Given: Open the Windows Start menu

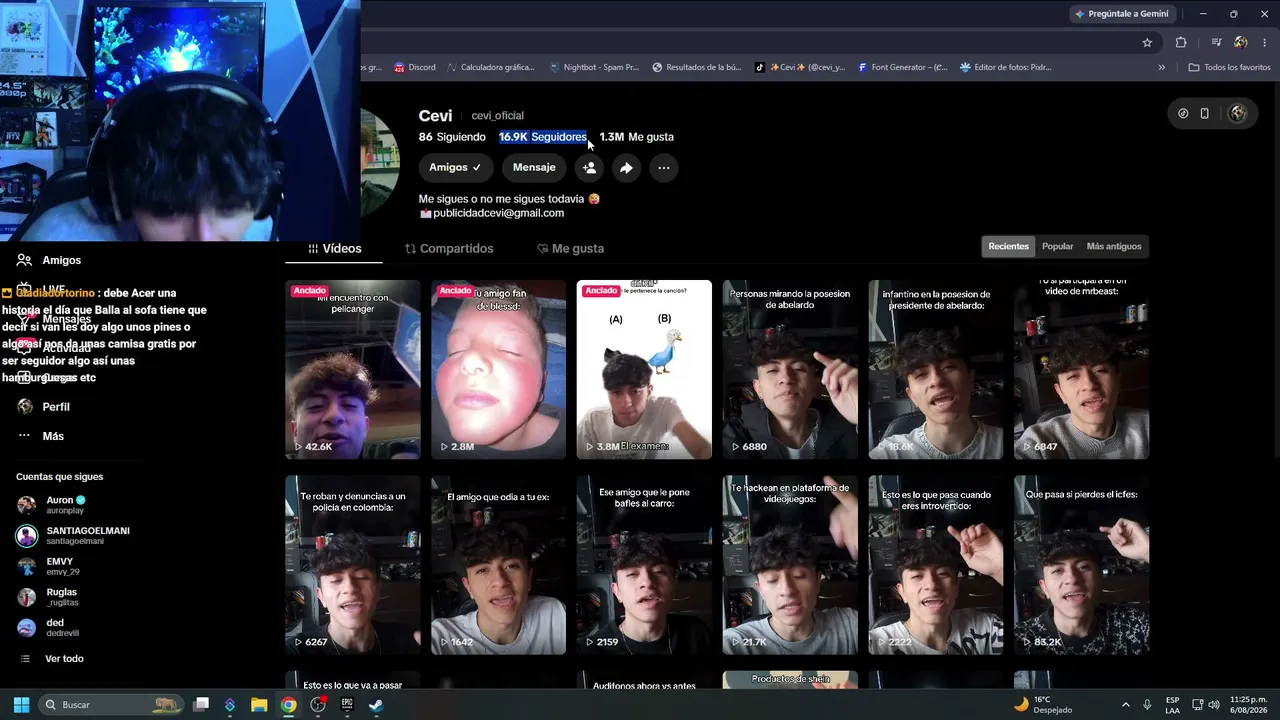Looking at the screenshot, I should click(x=21, y=705).
